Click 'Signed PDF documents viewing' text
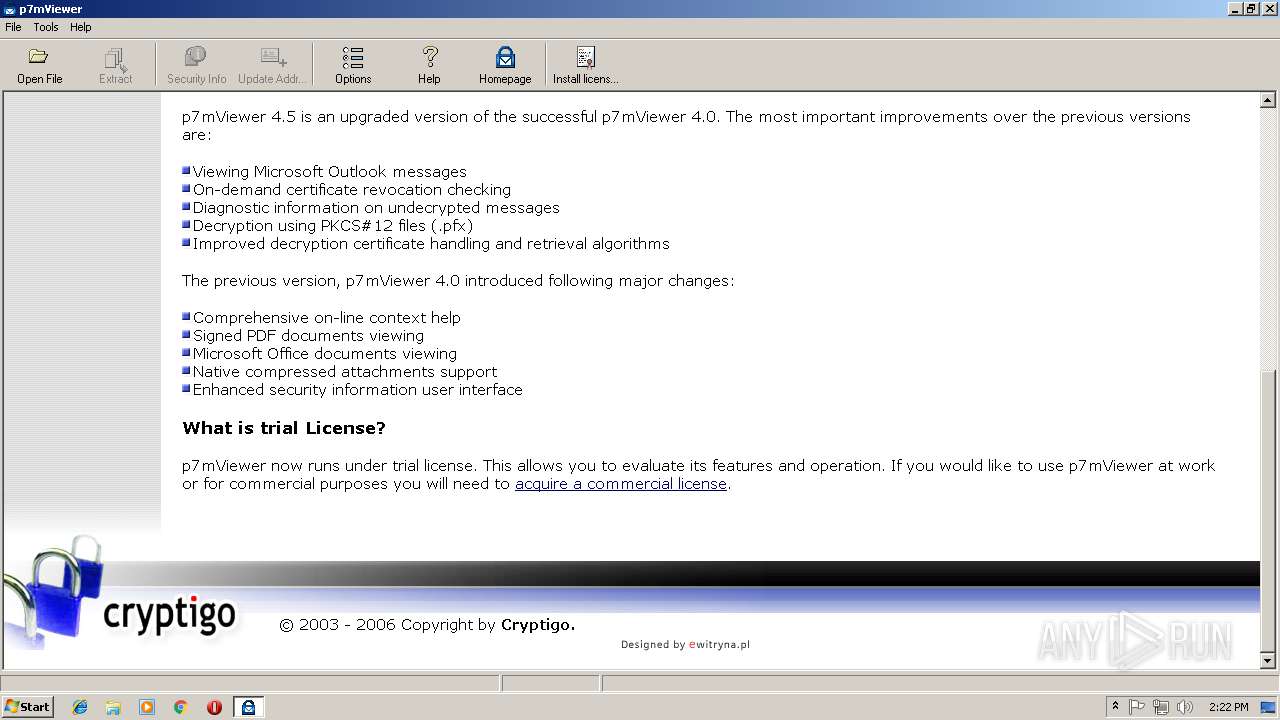1280x720 pixels. [x=308, y=336]
